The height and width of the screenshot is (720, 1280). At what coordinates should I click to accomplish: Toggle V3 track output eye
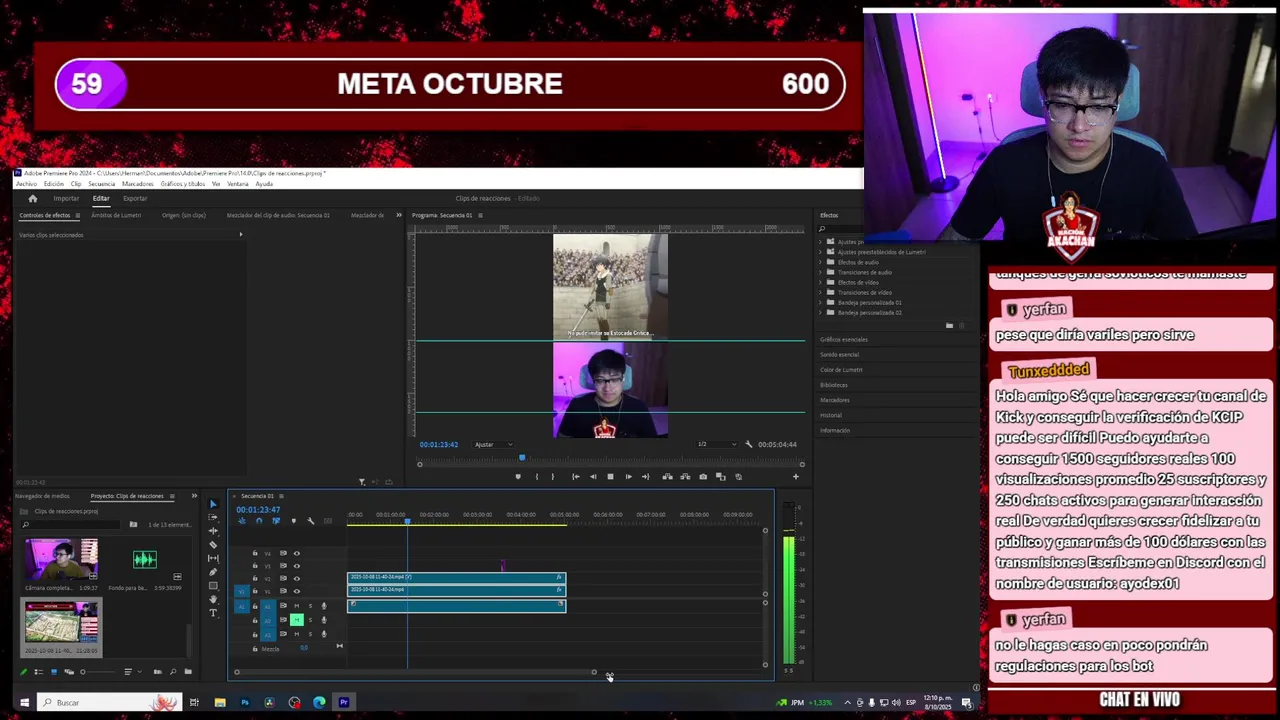click(296, 566)
